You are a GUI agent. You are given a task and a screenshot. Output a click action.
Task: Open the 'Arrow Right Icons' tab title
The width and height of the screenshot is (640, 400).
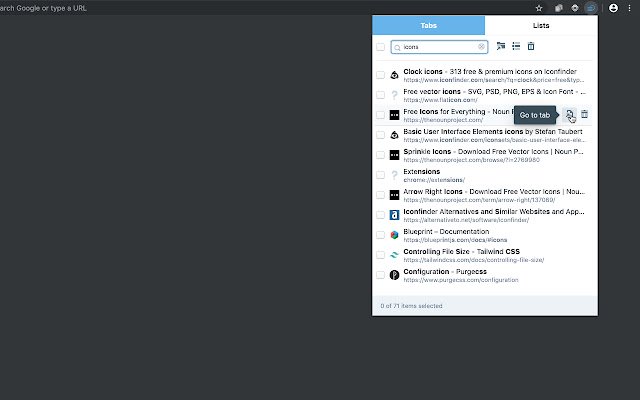click(494, 191)
